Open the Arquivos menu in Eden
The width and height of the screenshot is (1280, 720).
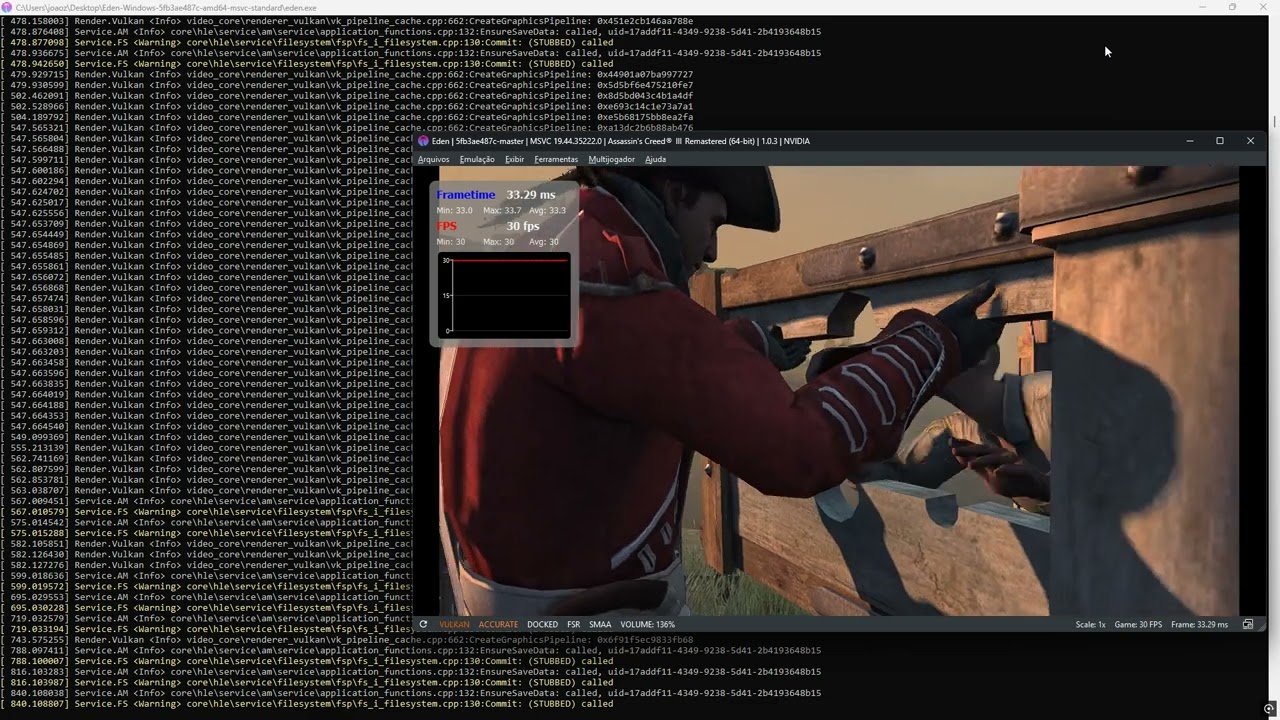[x=433, y=159]
